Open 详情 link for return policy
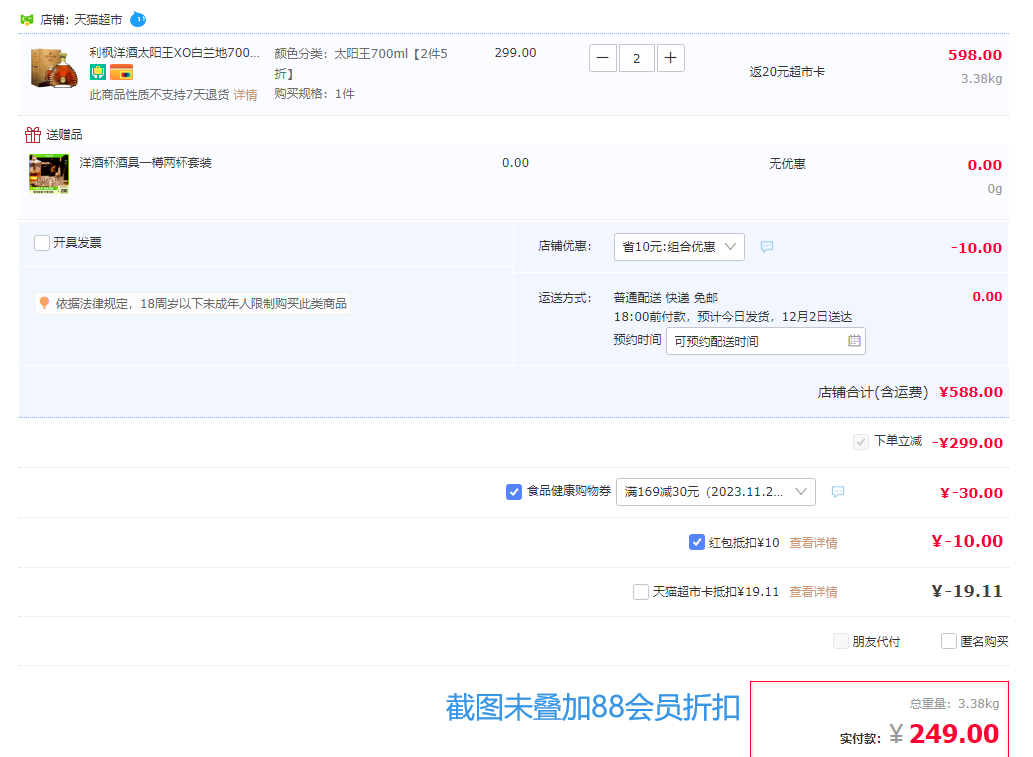 (245, 95)
